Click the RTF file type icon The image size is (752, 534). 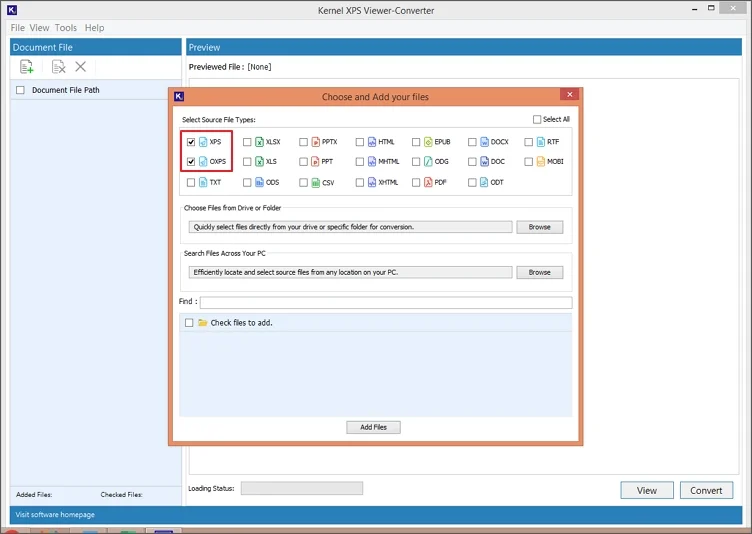[x=541, y=142]
